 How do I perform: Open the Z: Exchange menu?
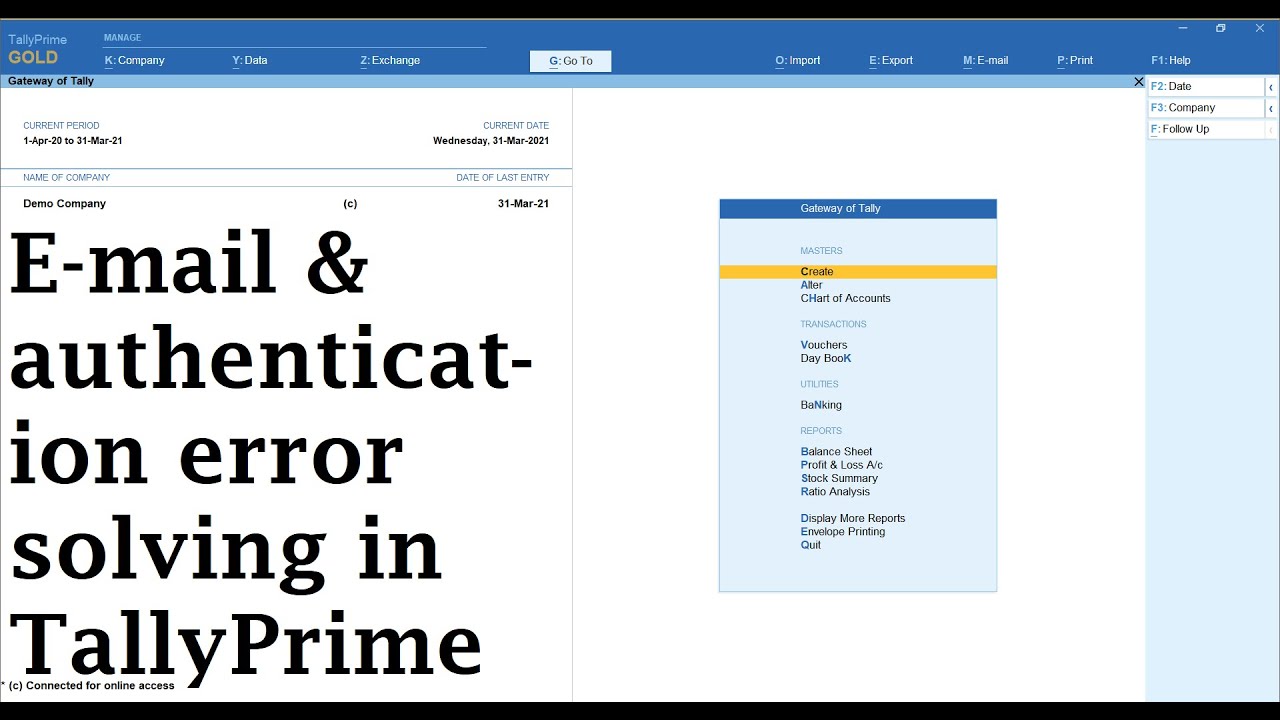(x=390, y=60)
